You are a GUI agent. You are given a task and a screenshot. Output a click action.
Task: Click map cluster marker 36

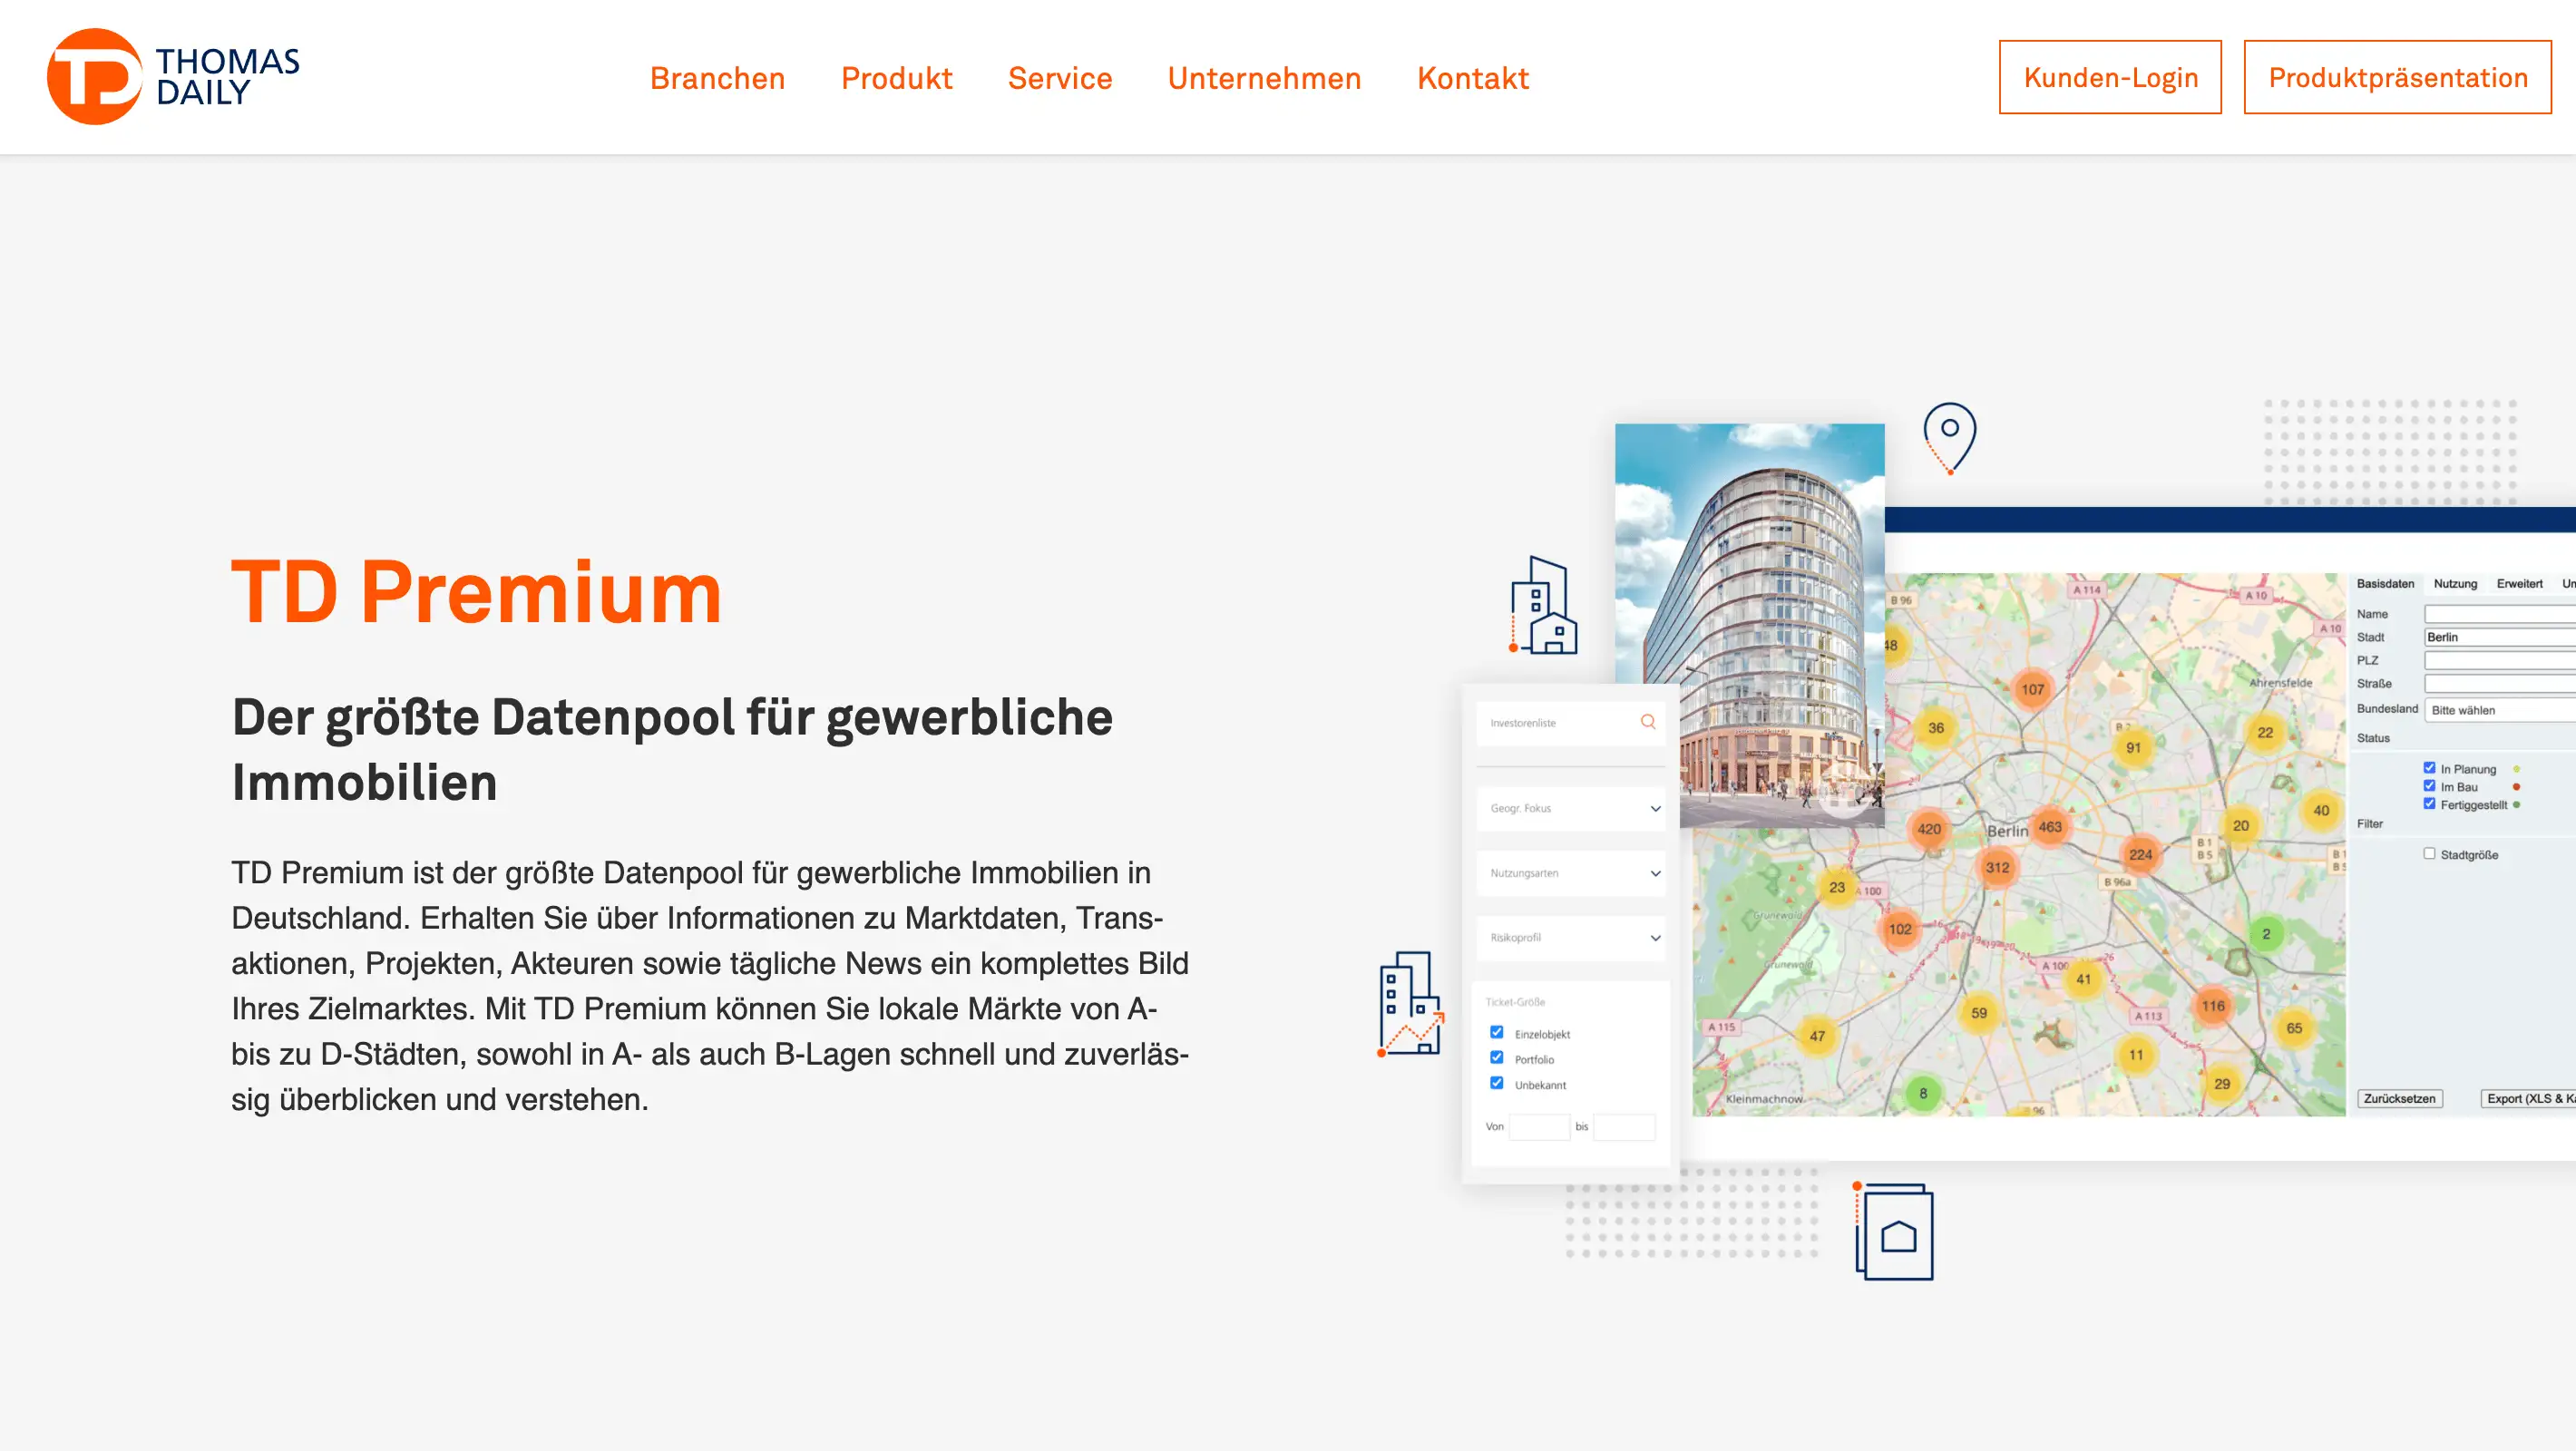1936,728
